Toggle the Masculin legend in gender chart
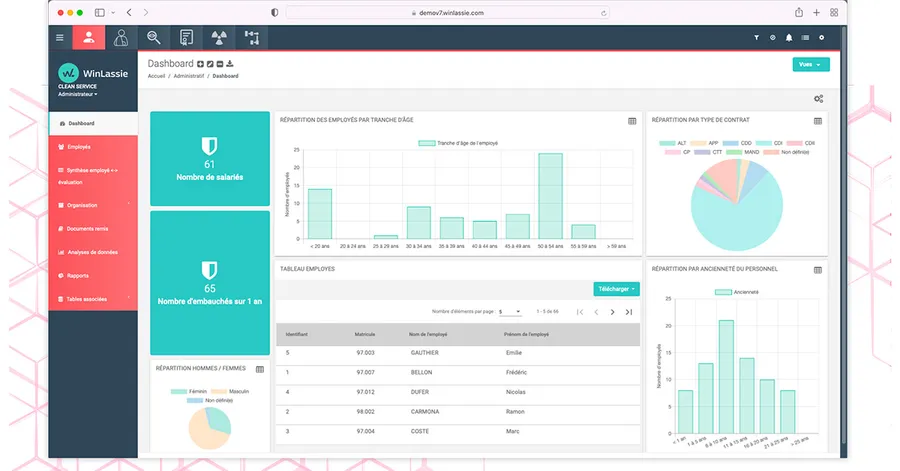Viewport: 900px width, 471px height. [232, 391]
